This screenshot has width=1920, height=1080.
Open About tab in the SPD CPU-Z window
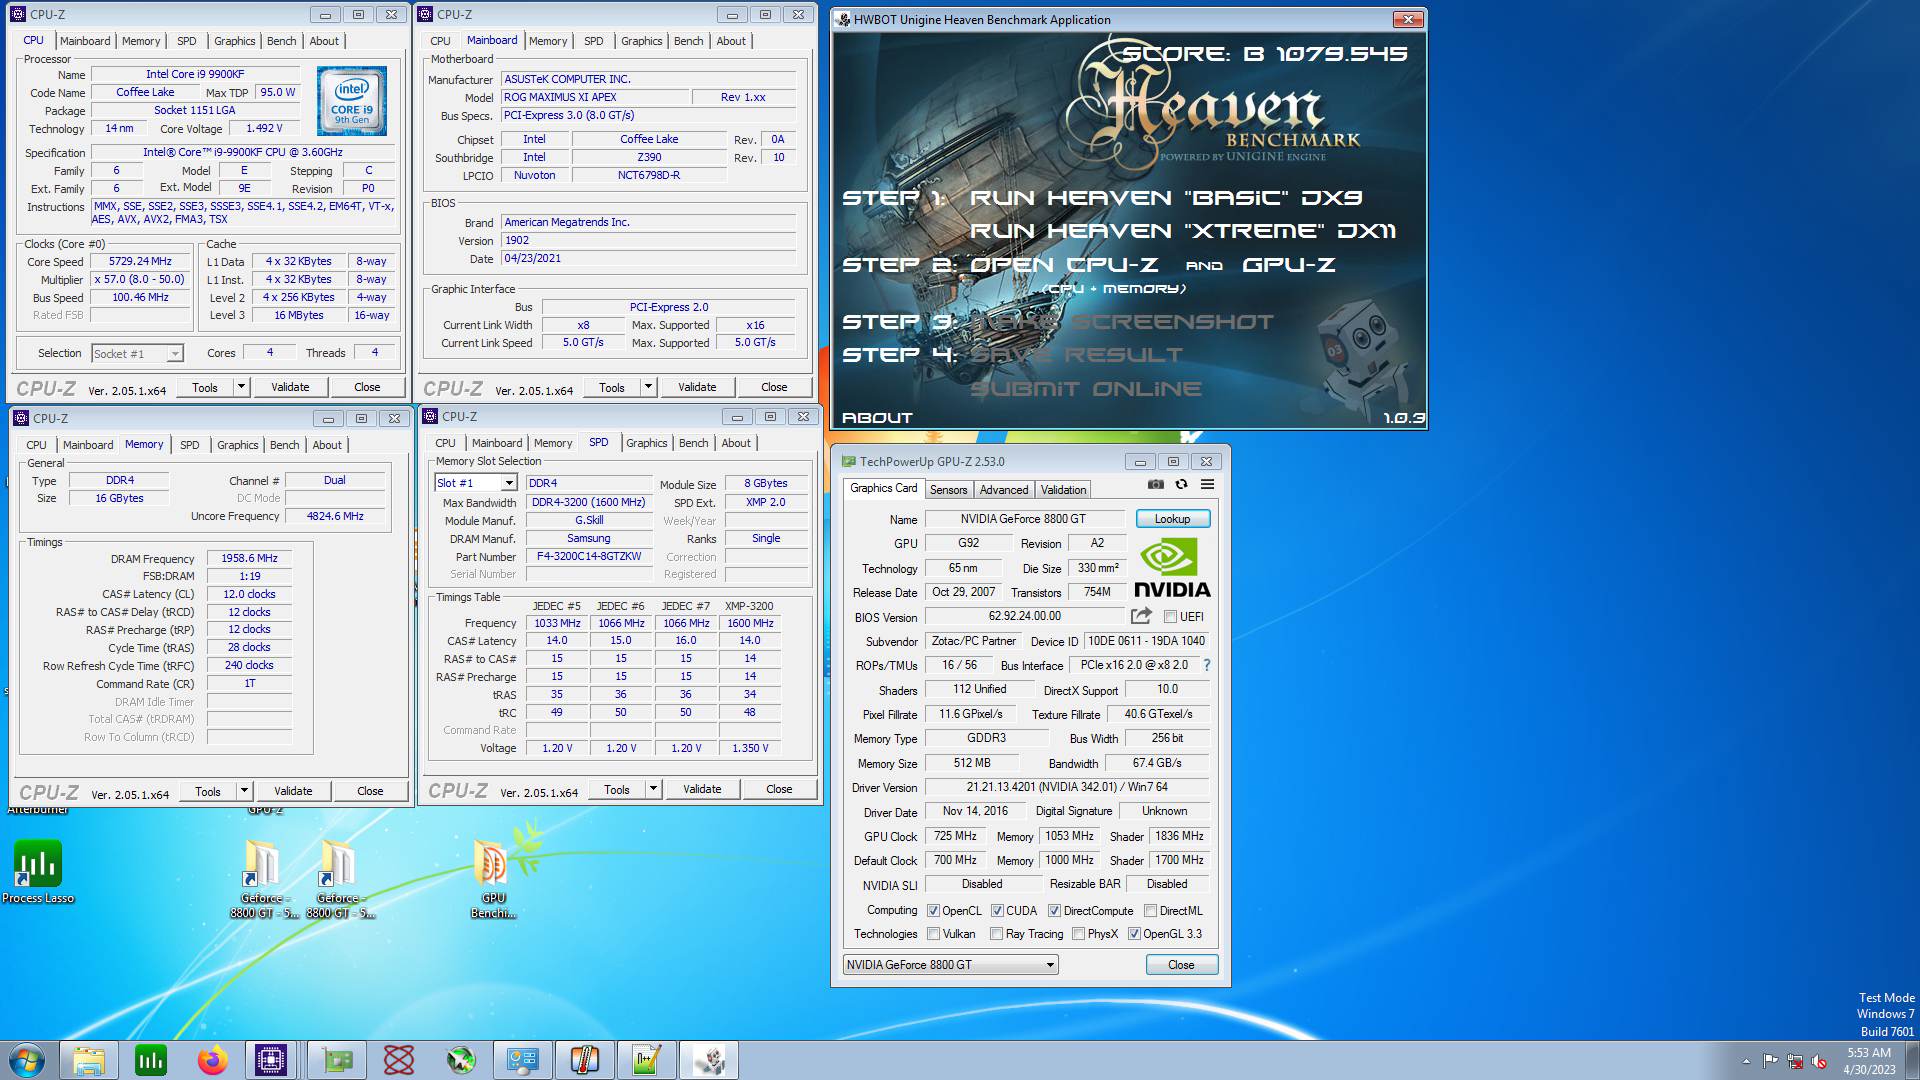click(x=736, y=443)
